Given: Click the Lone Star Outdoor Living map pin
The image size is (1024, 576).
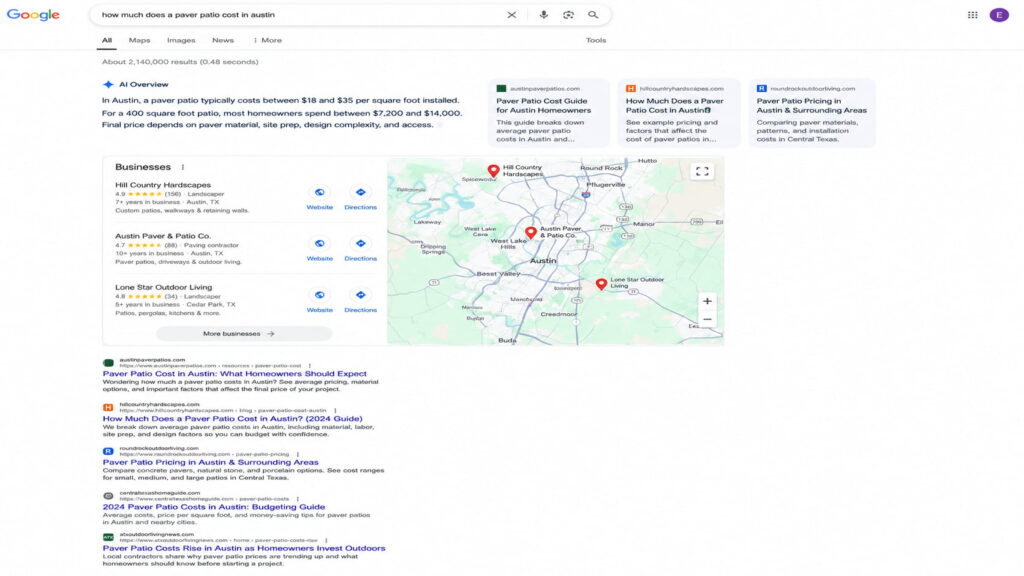Looking at the screenshot, I should [601, 283].
